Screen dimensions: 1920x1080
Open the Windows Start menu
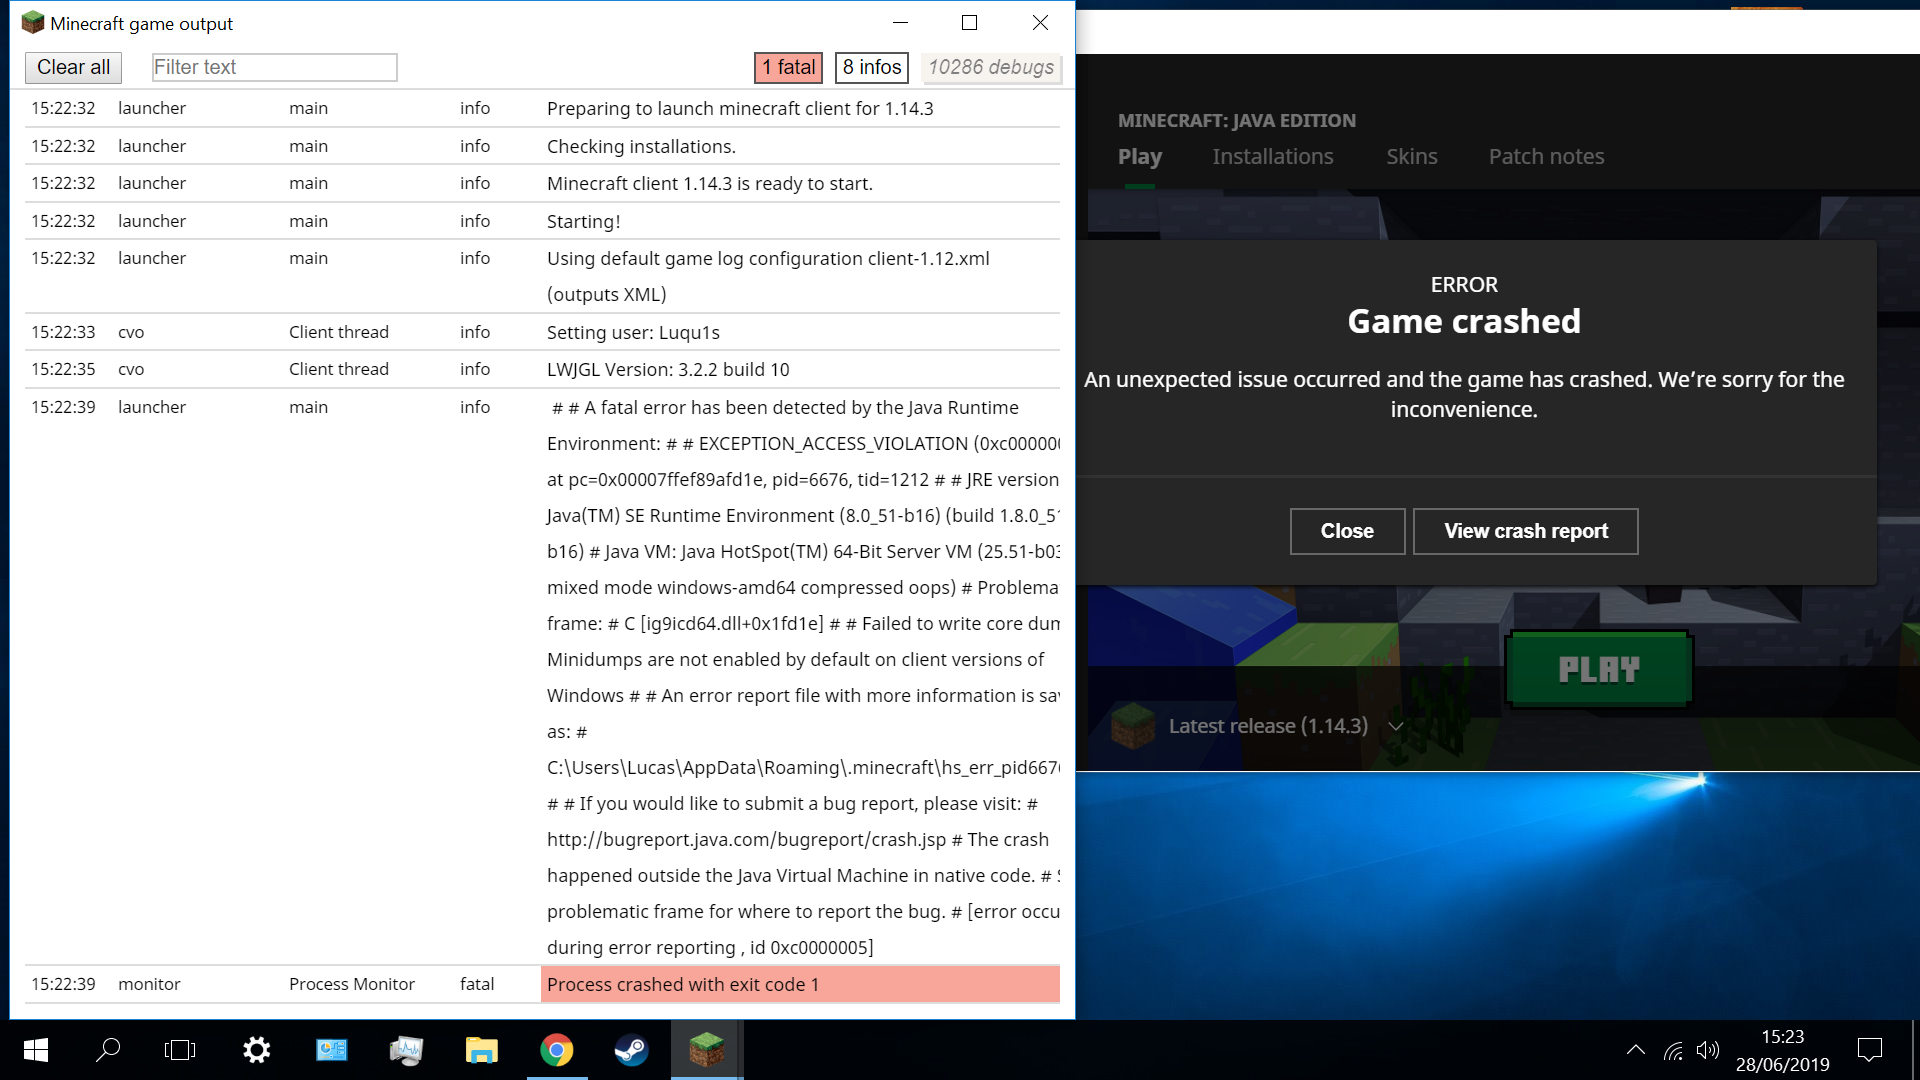(35, 1050)
